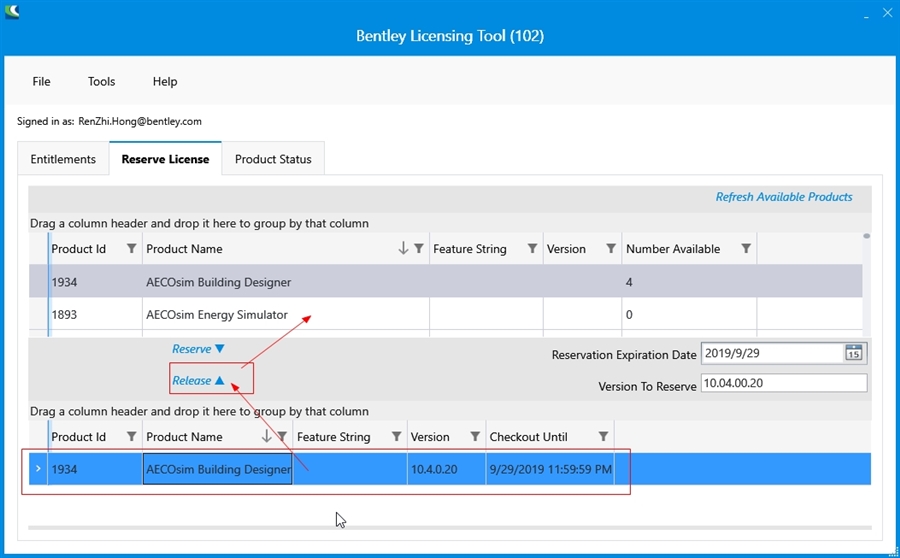This screenshot has width=900, height=558.
Task: Expand the reserved 1934 row chevron
Action: pos(38,469)
